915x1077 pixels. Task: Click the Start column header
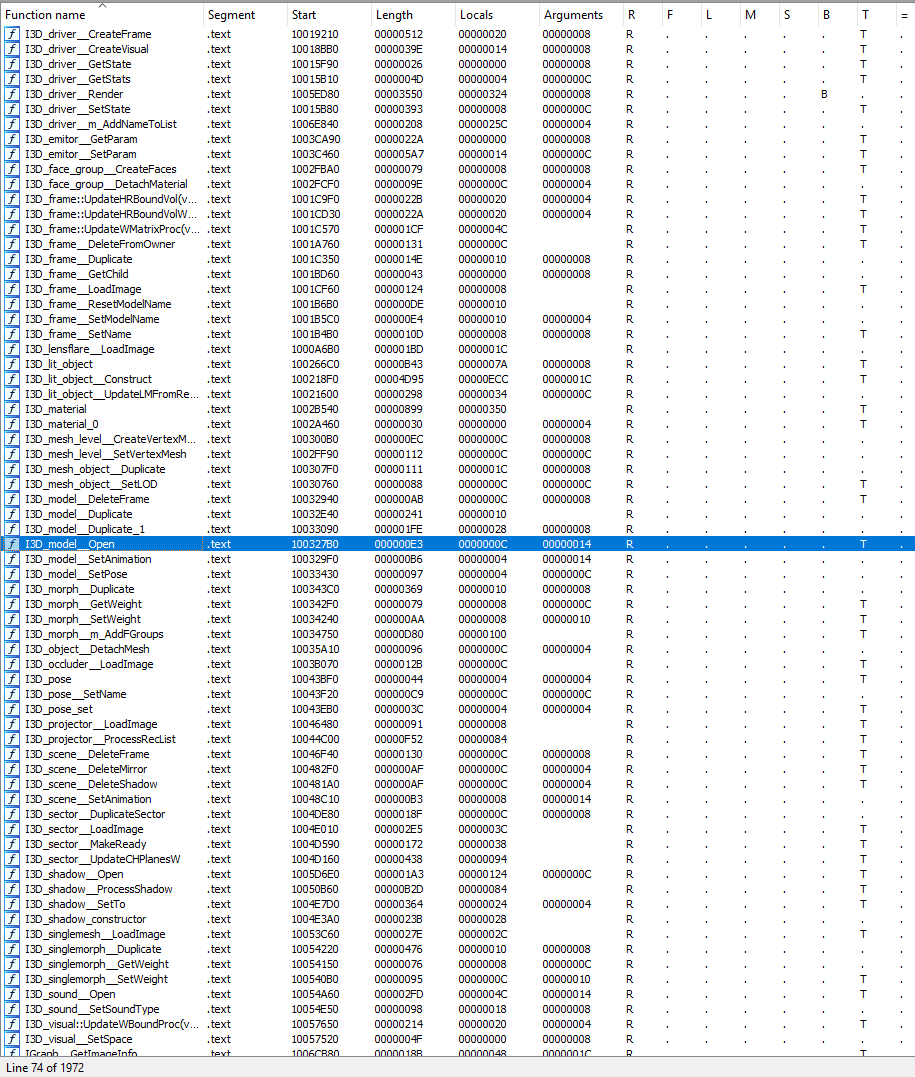(x=304, y=15)
